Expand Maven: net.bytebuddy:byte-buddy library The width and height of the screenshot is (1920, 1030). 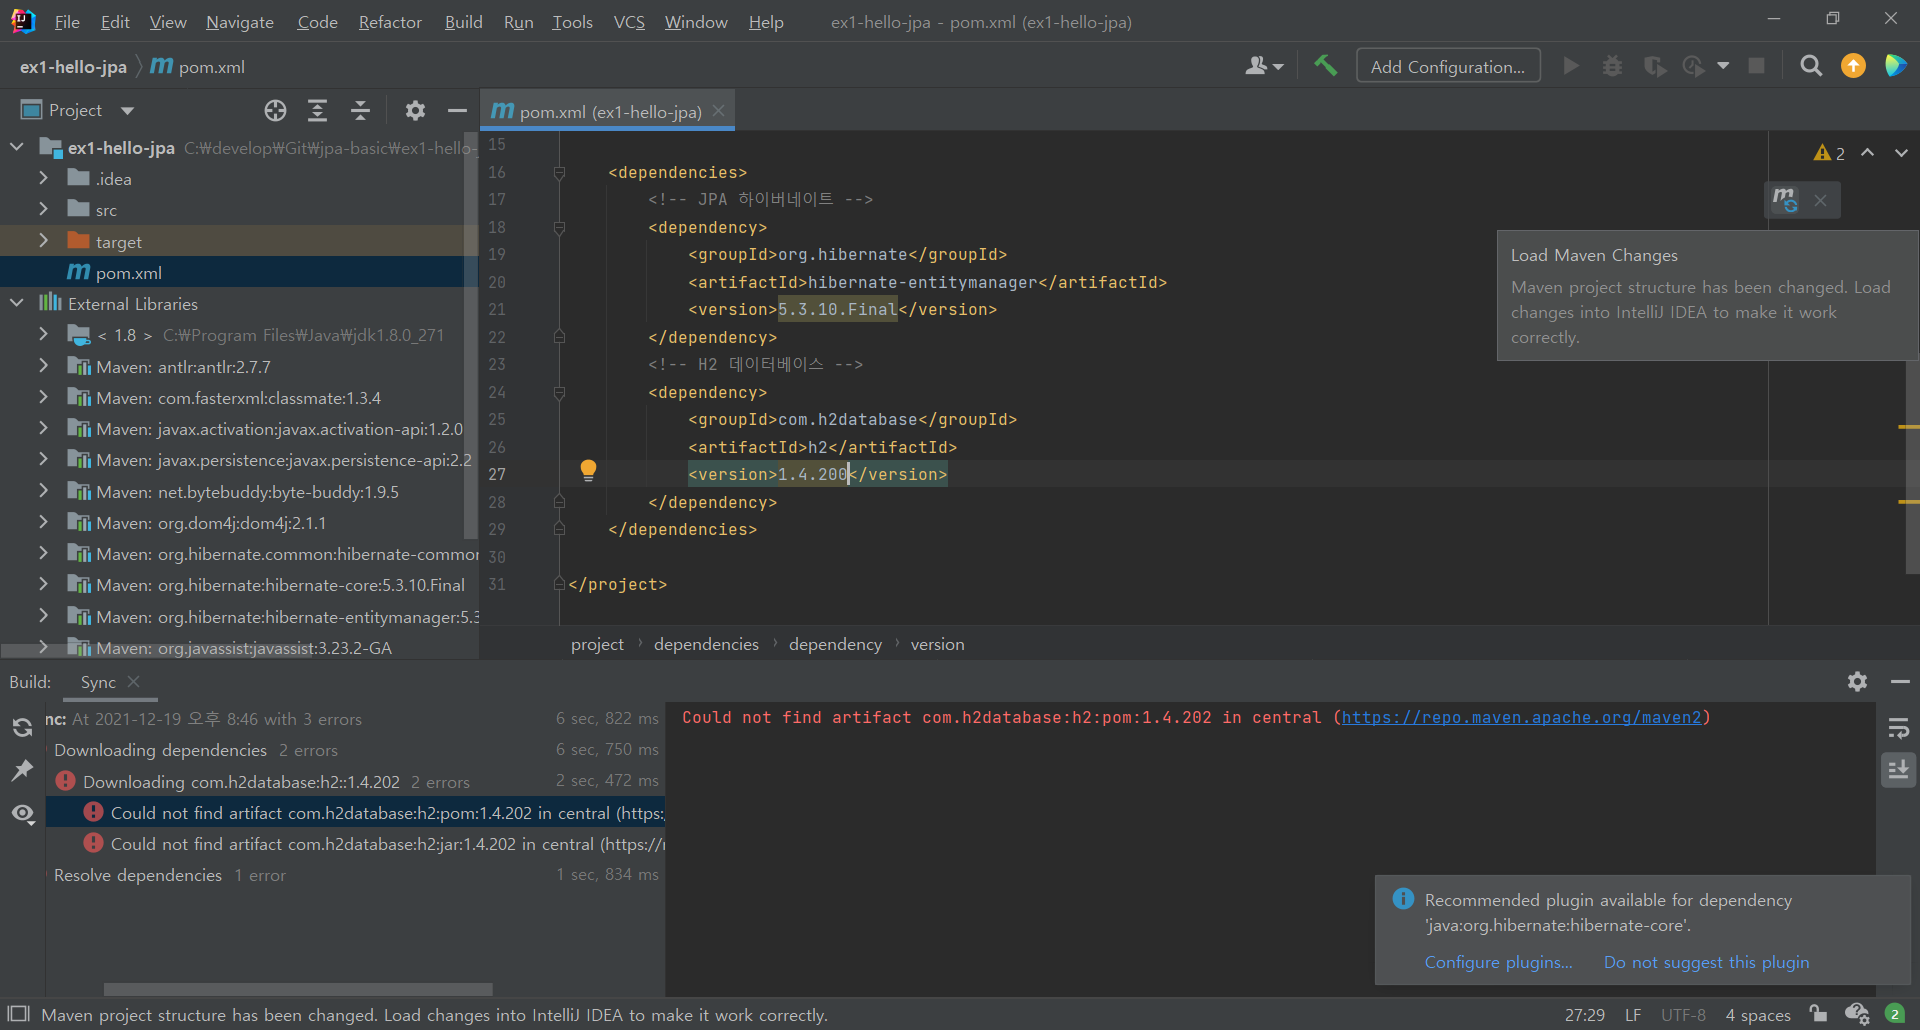(x=43, y=491)
